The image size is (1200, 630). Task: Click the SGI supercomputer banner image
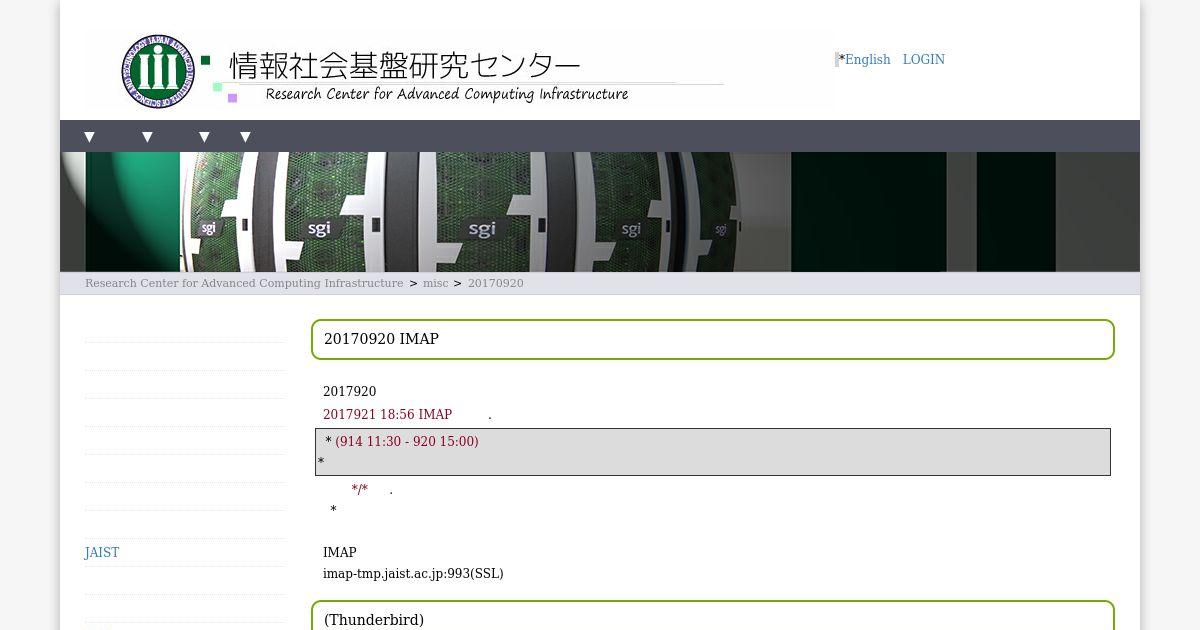coord(600,212)
